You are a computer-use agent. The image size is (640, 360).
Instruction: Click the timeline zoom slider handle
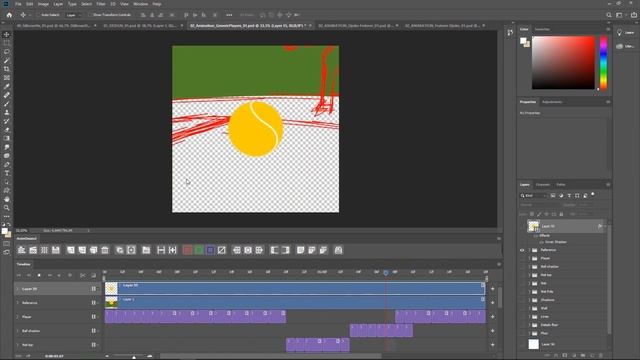(x=134, y=357)
